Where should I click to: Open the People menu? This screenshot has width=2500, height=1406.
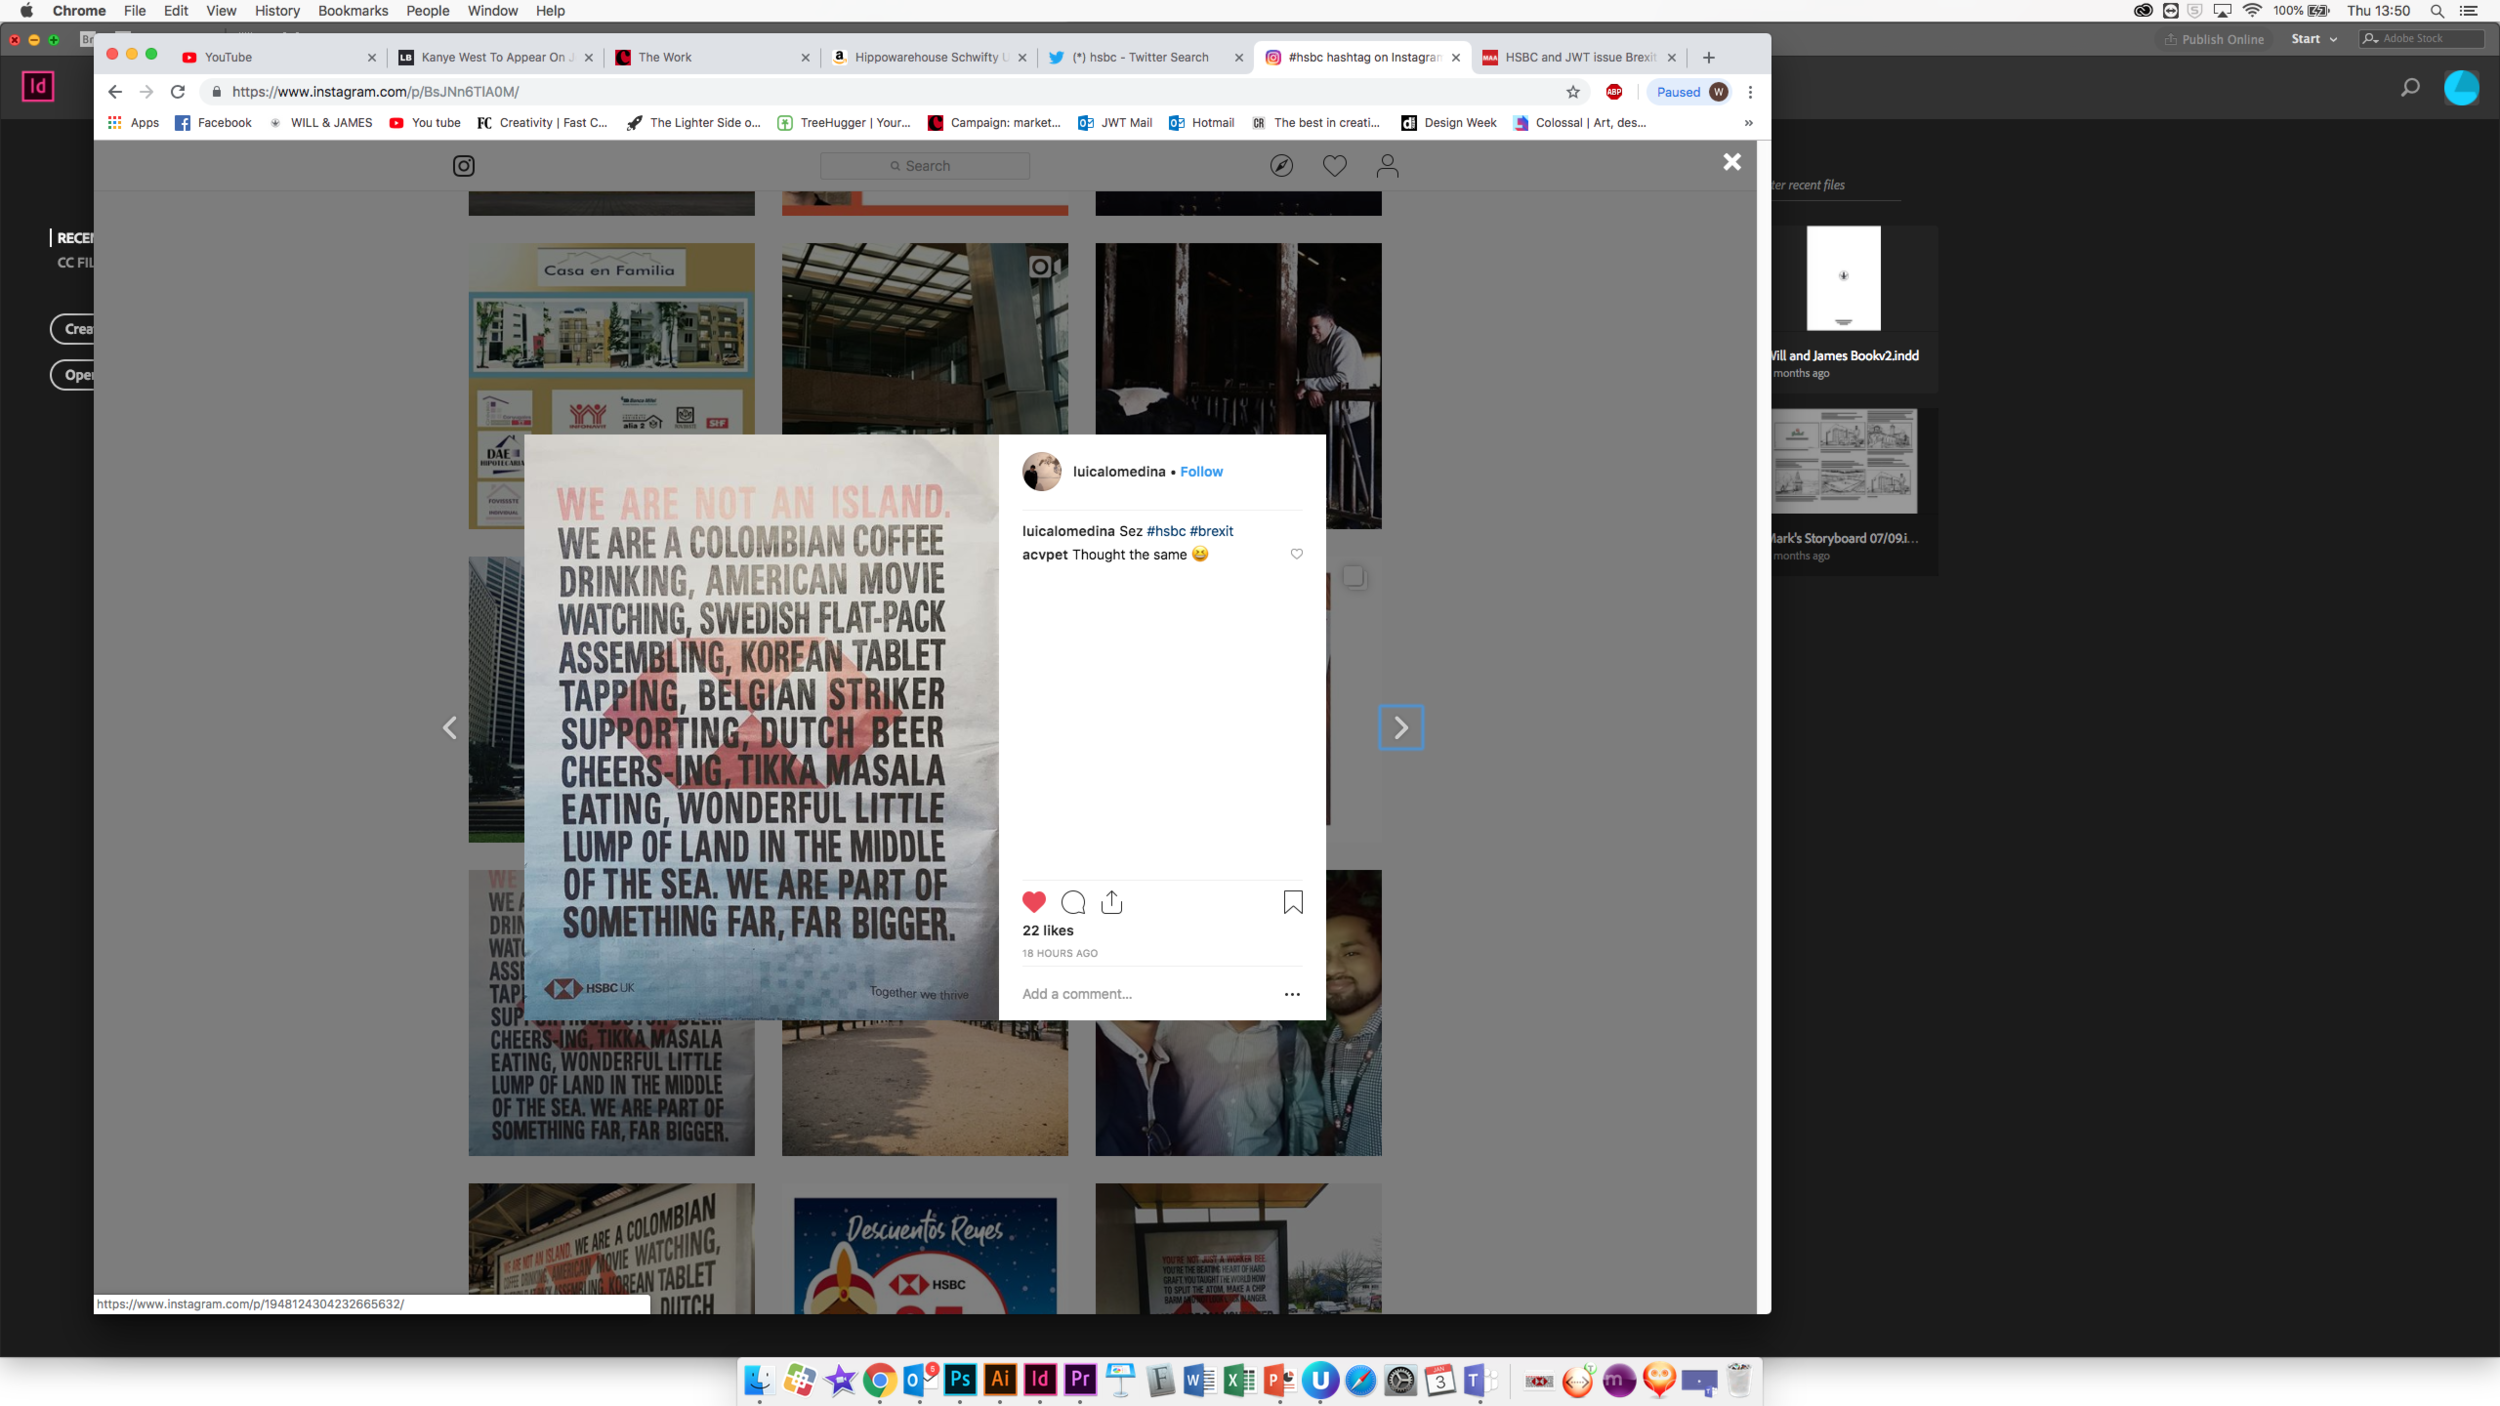(427, 11)
